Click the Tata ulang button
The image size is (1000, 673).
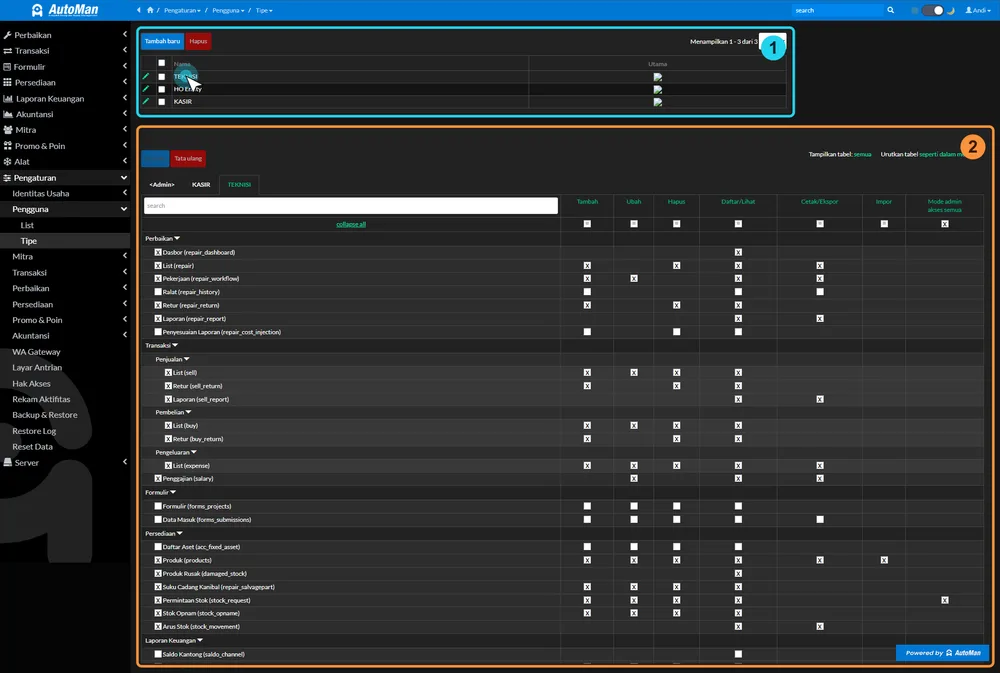(188, 158)
